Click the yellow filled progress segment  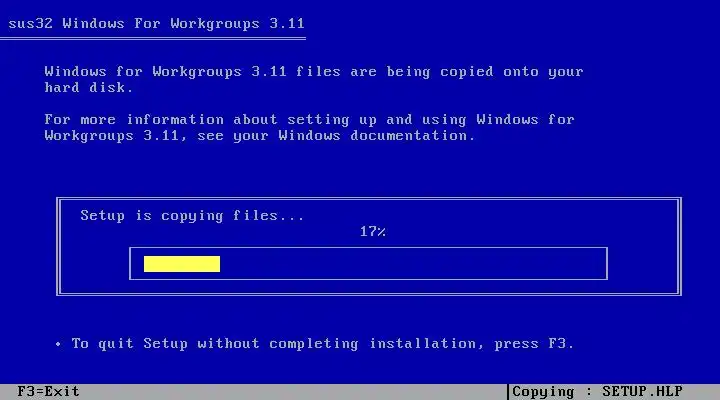(x=182, y=264)
